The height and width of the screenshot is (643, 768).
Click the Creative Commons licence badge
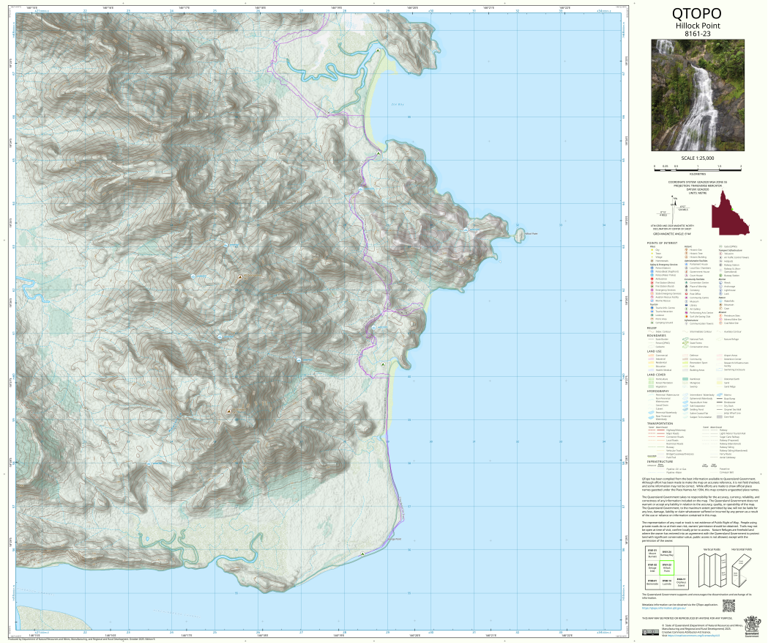(651, 632)
